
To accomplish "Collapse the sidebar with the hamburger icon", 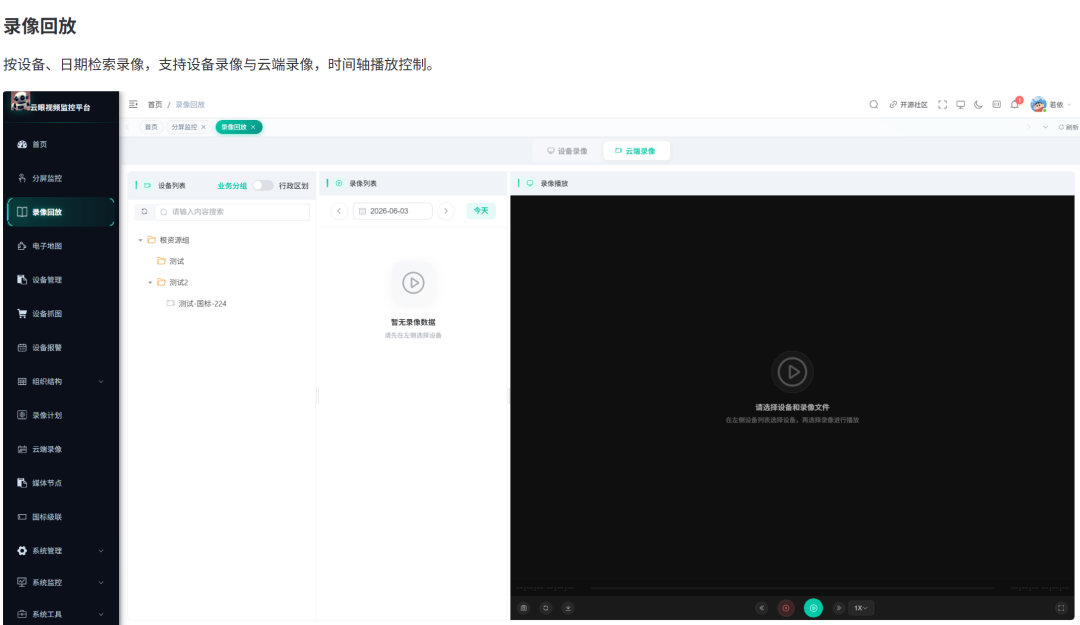I will coord(133,104).
